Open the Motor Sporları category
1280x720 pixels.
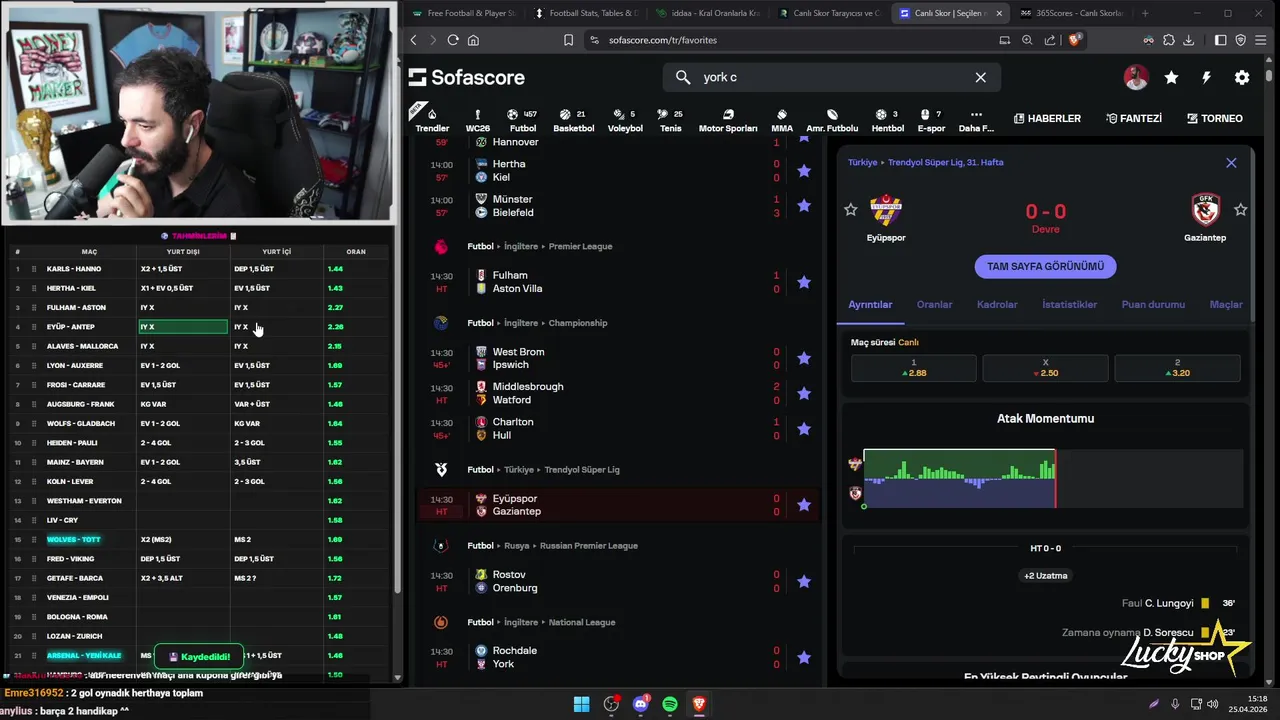(728, 121)
